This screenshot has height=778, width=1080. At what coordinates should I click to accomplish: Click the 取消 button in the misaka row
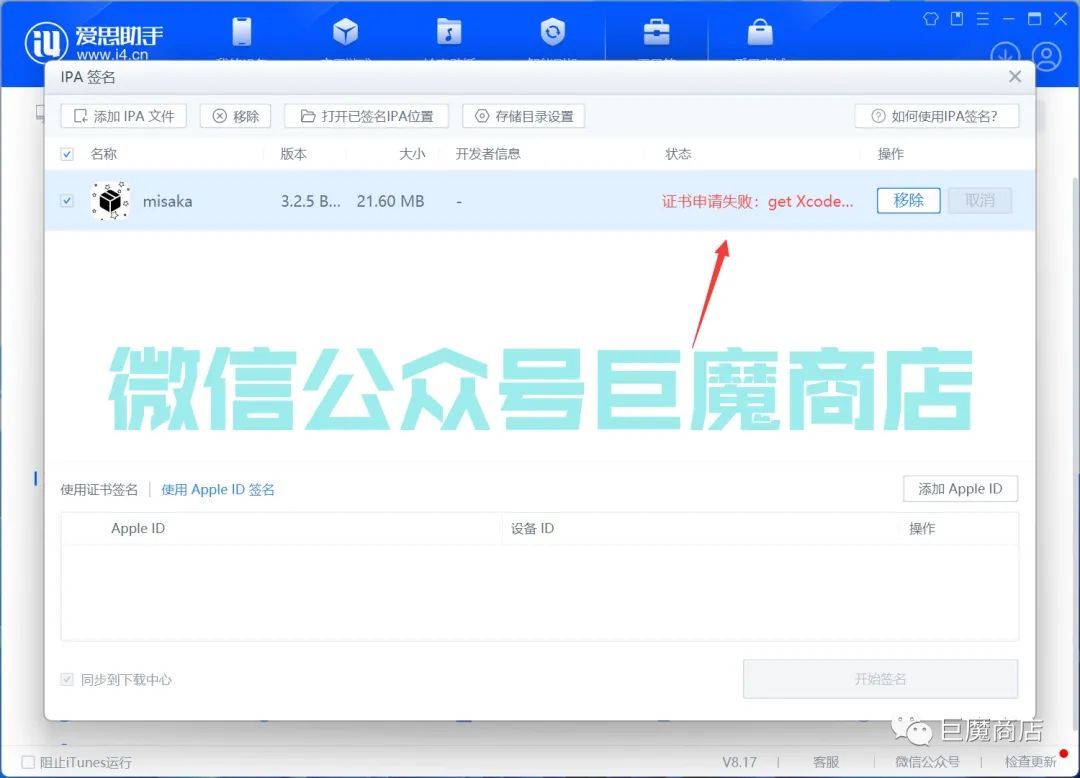[x=979, y=200]
